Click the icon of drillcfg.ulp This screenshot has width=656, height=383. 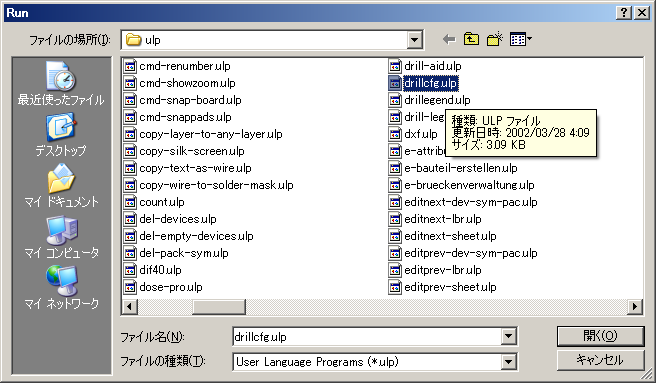pyautogui.click(x=395, y=83)
